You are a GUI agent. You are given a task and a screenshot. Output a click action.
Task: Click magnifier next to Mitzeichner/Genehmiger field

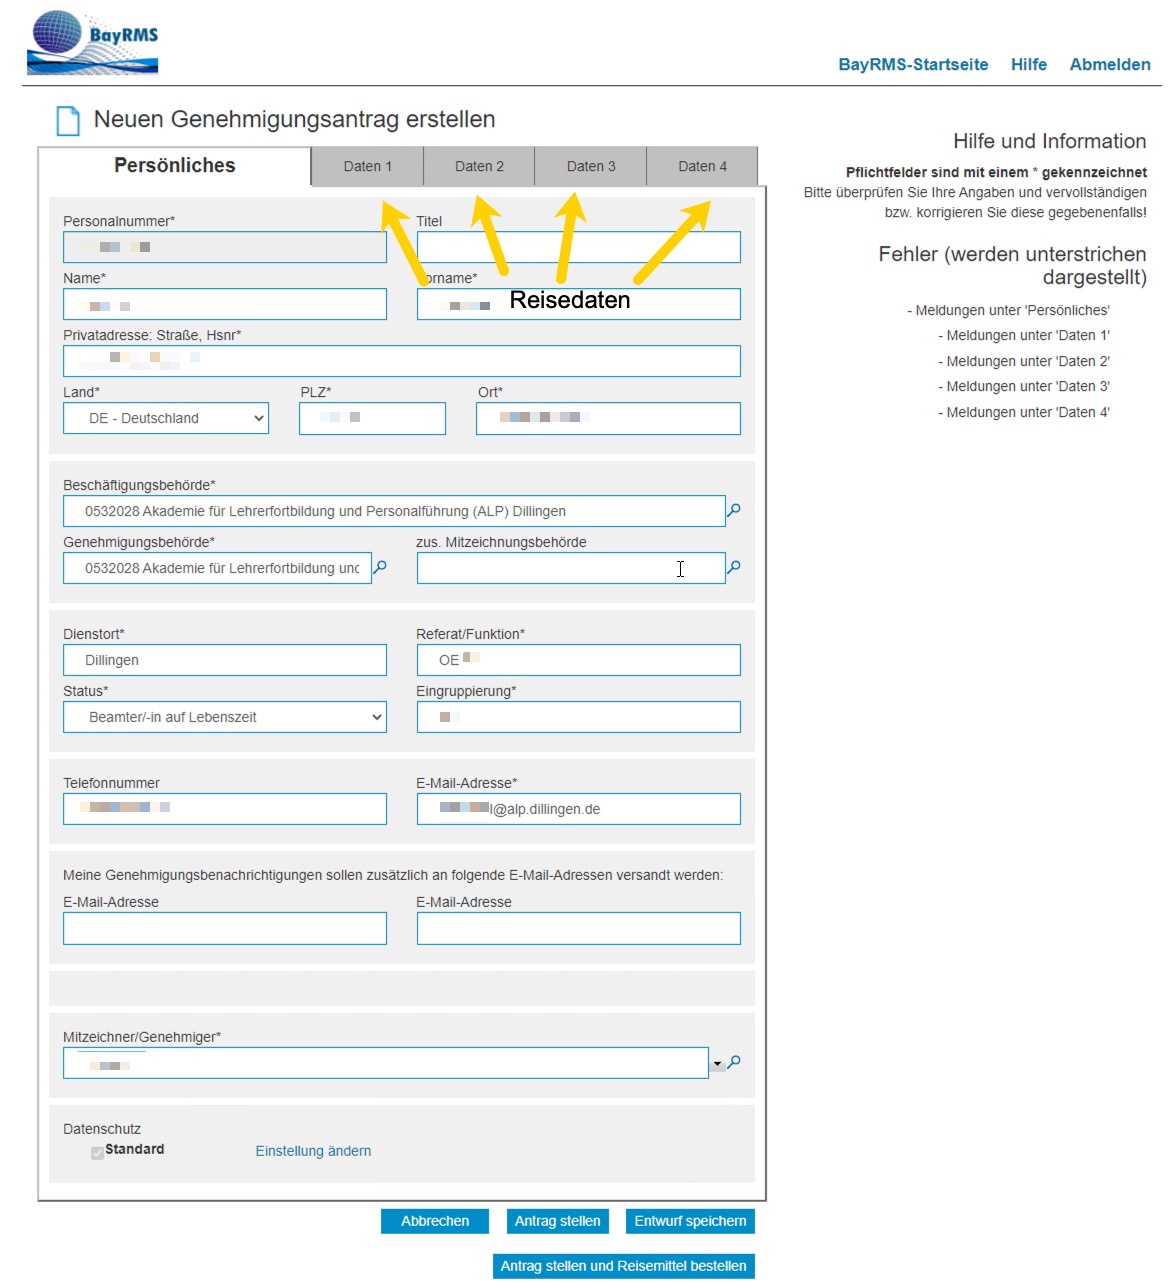point(734,1063)
